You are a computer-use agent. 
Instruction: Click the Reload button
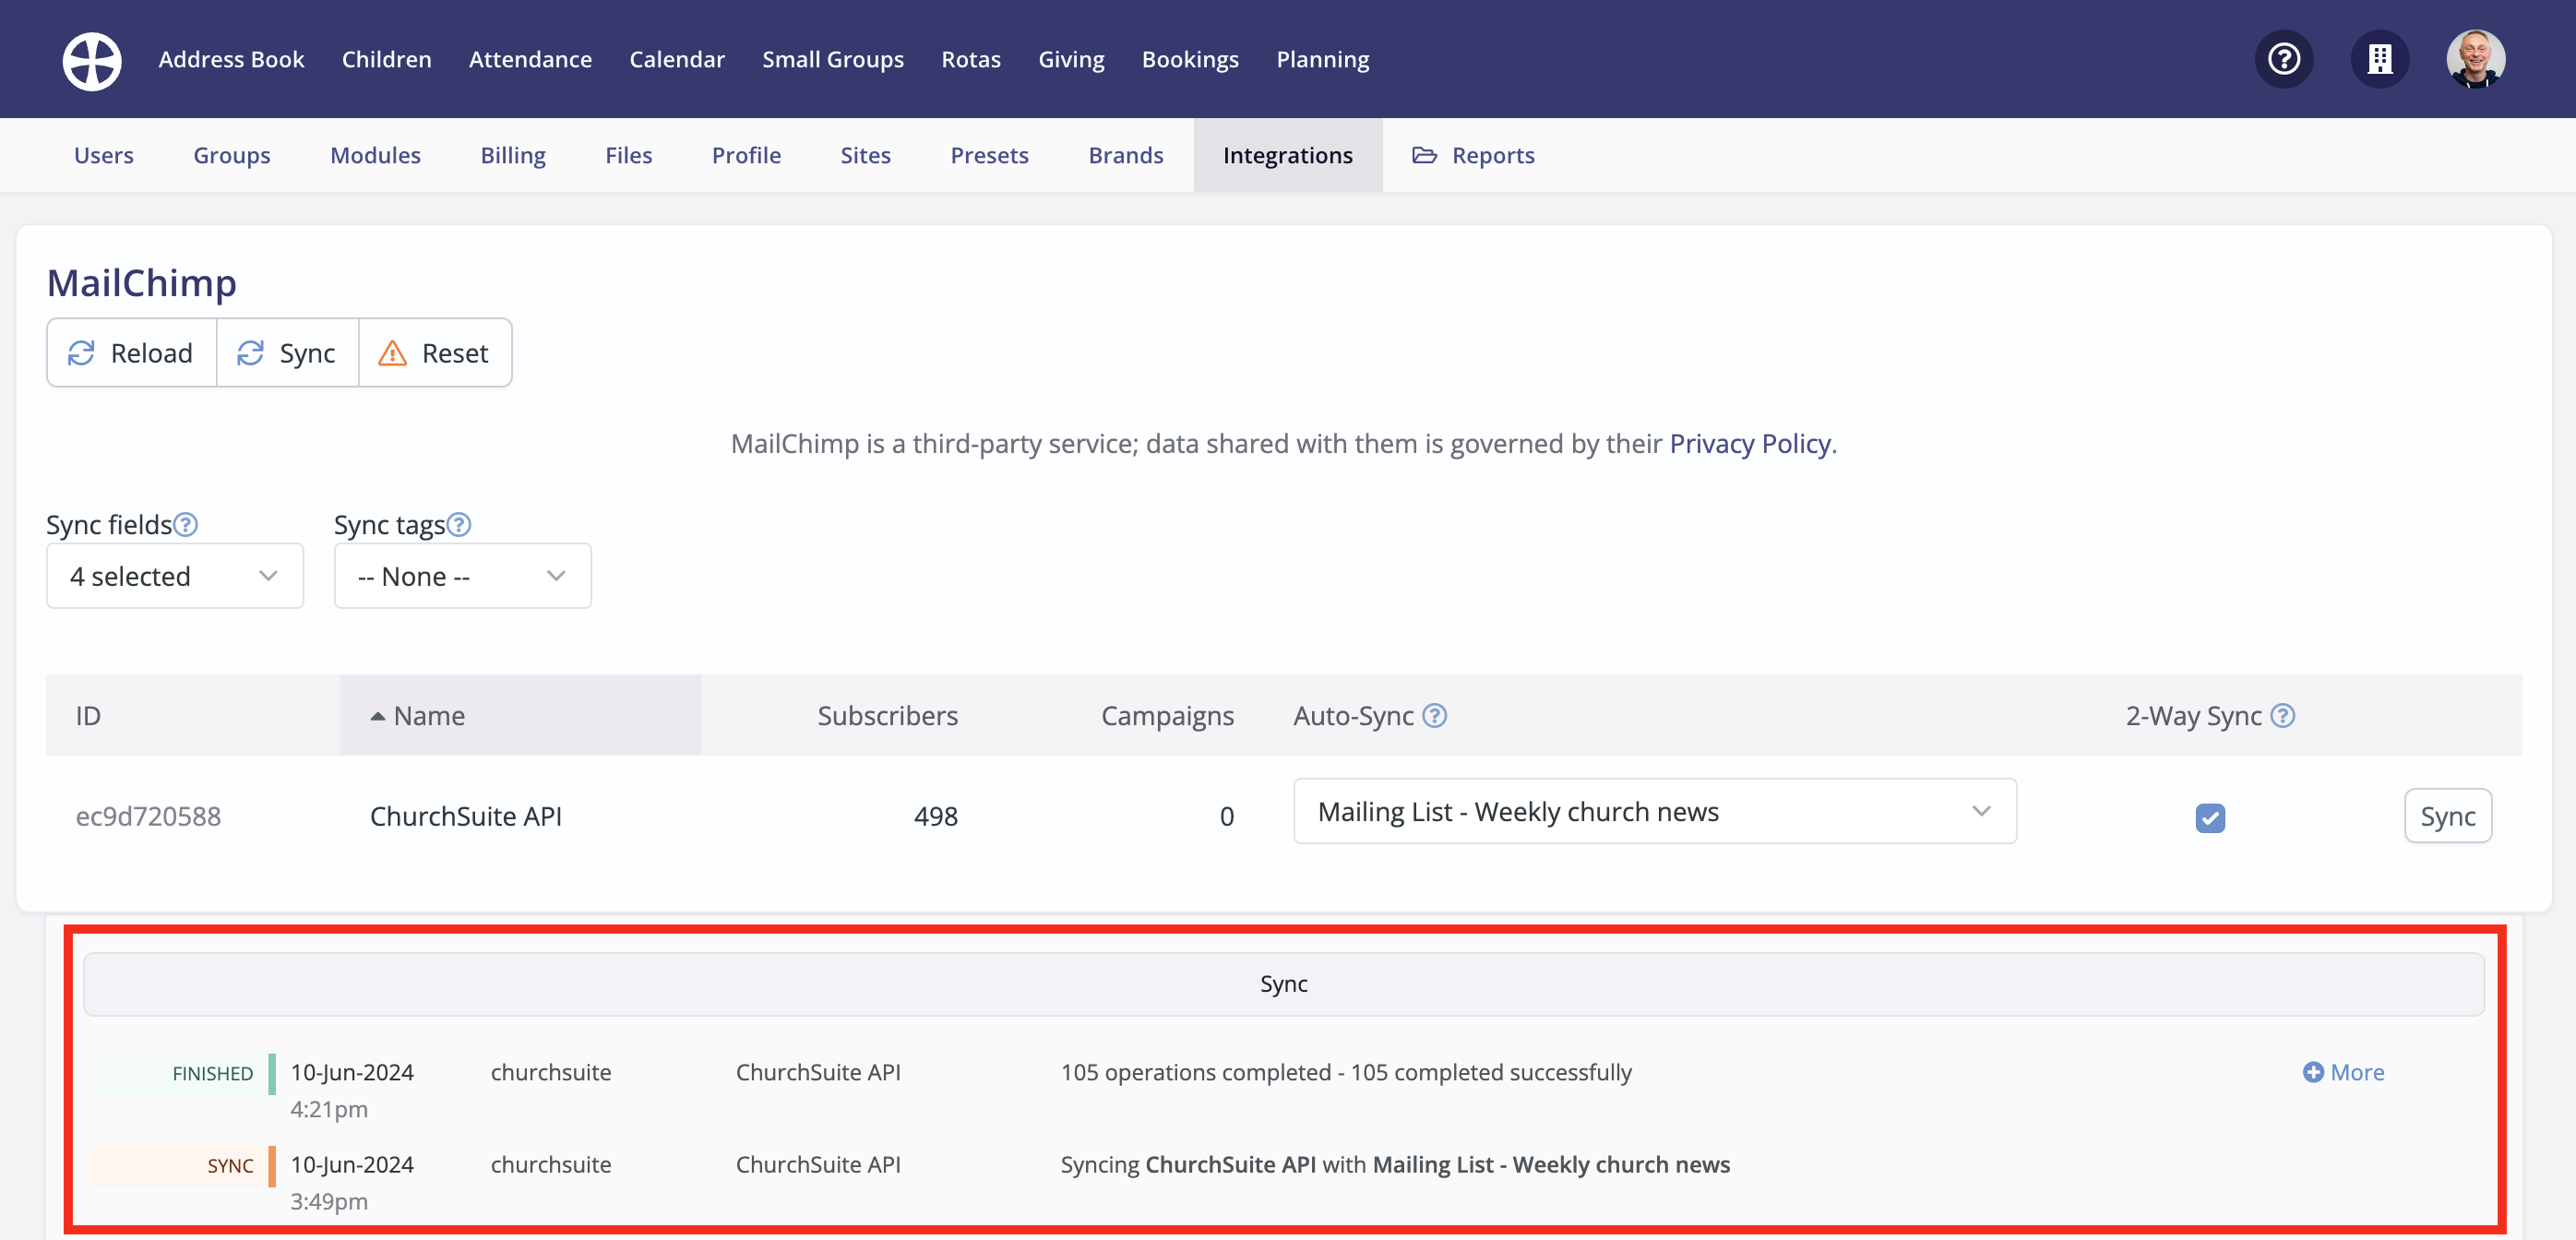[131, 353]
